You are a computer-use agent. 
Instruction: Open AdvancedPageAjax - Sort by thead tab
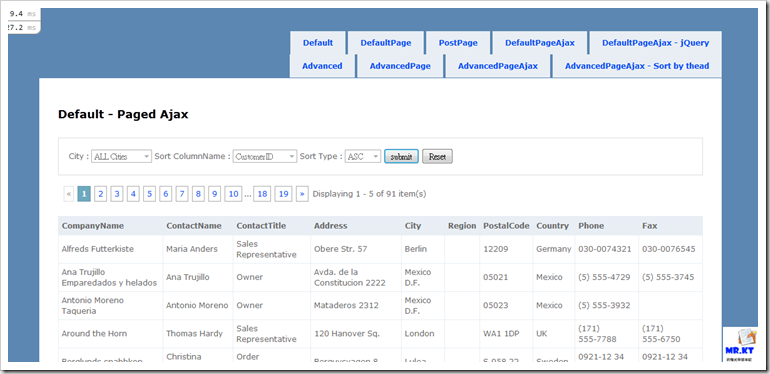pos(637,66)
